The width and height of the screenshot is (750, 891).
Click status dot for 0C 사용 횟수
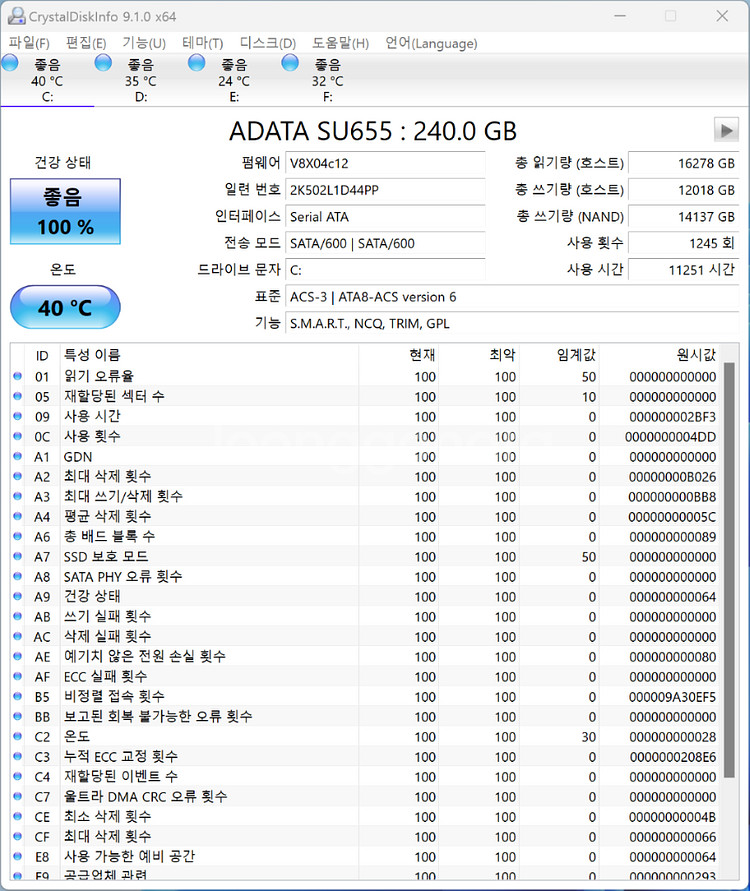(x=18, y=436)
